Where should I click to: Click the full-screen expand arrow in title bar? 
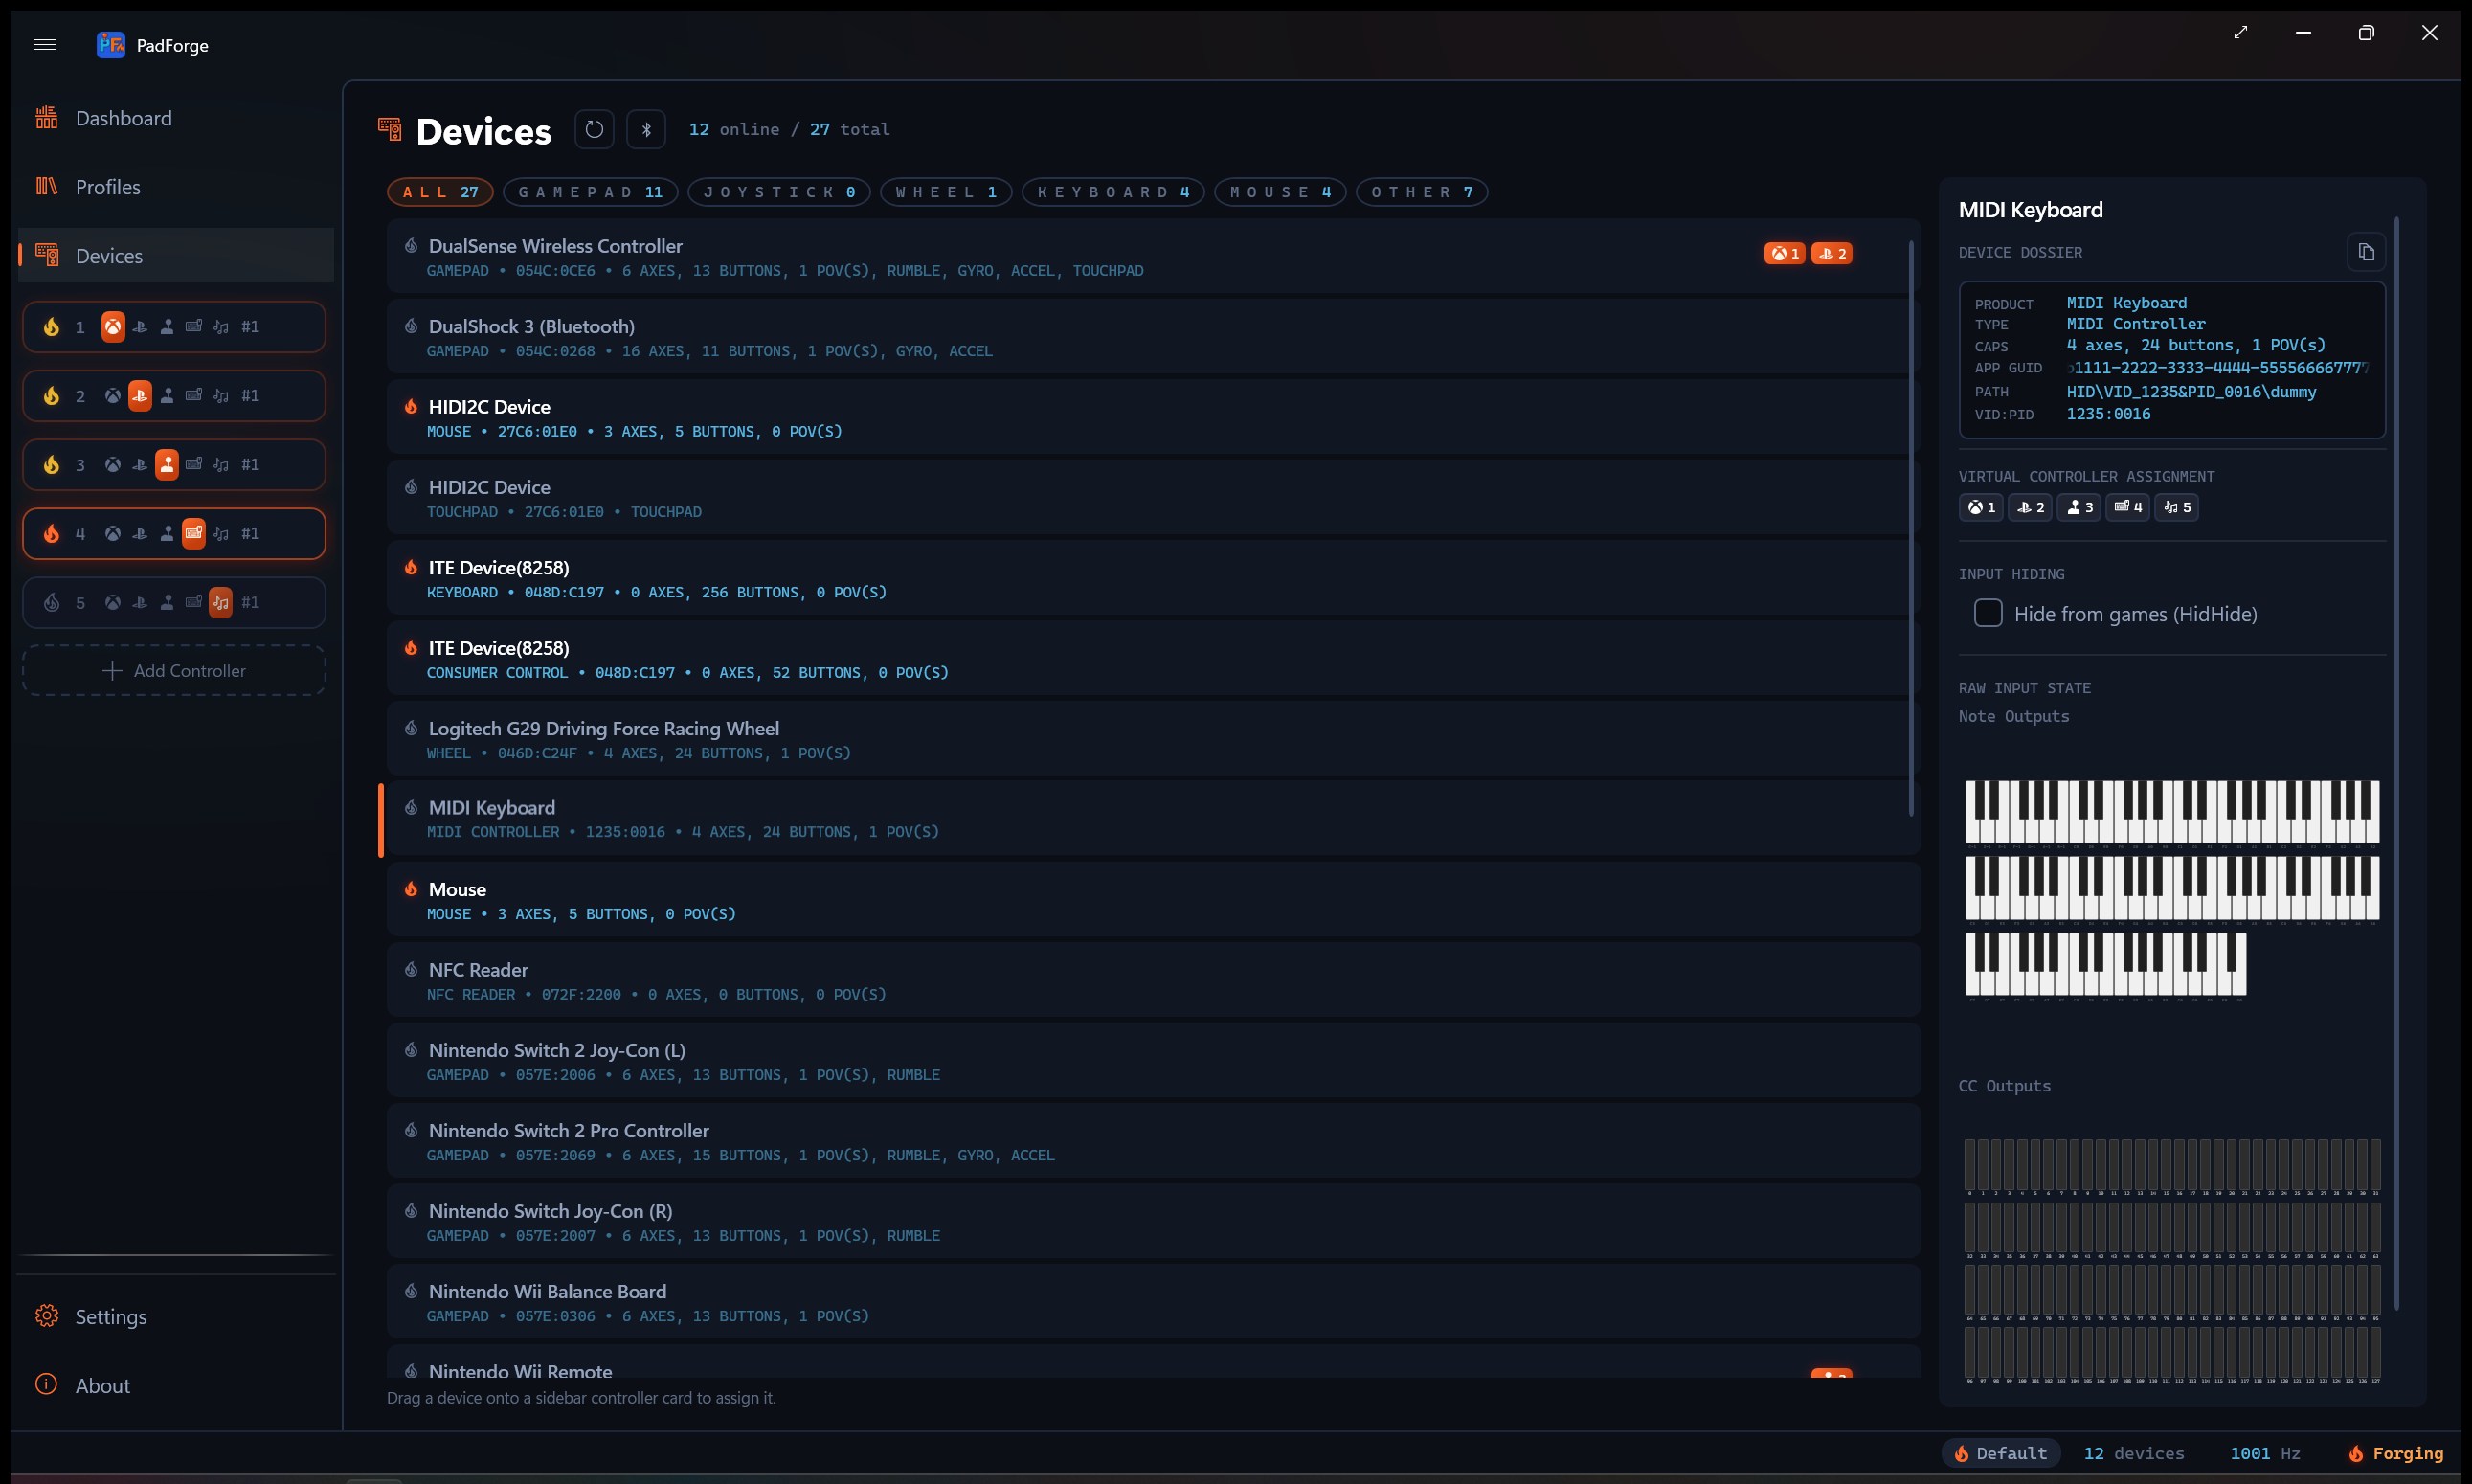click(x=2240, y=32)
